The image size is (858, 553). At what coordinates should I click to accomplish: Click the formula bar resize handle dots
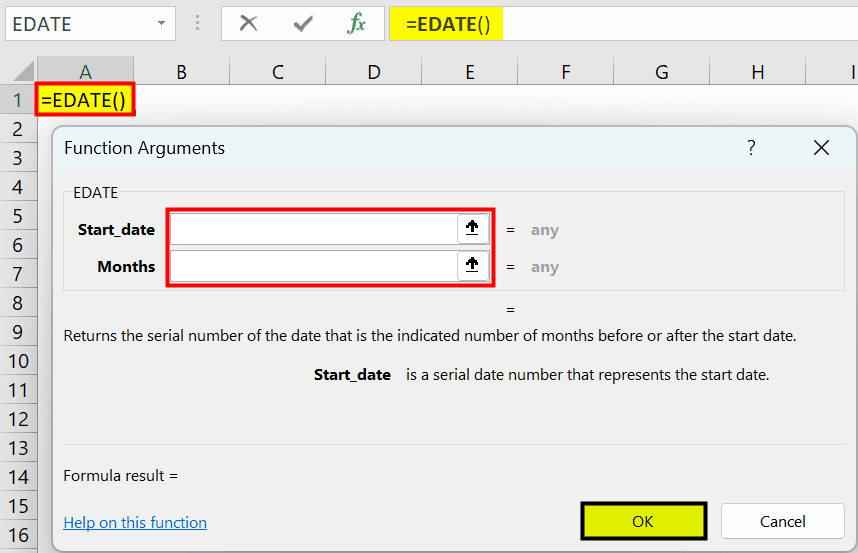coord(198,23)
